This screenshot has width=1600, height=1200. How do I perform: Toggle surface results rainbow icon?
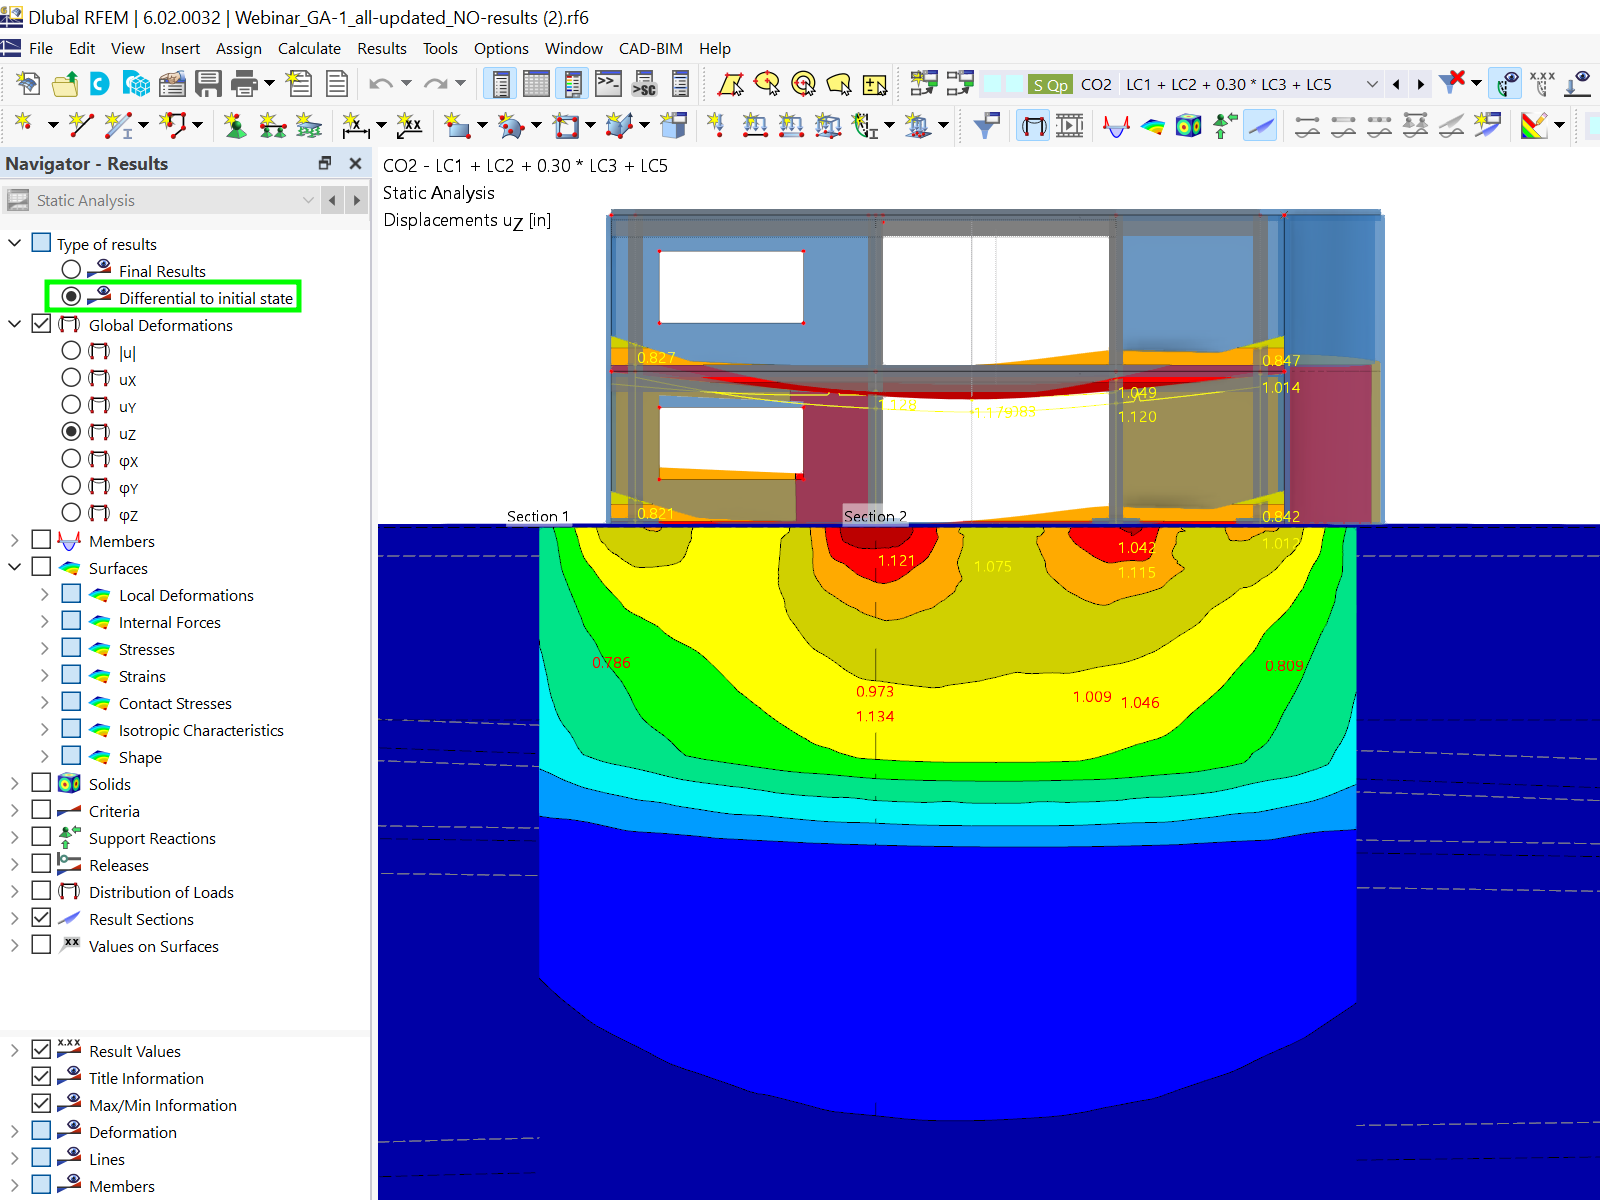[x=1152, y=125]
